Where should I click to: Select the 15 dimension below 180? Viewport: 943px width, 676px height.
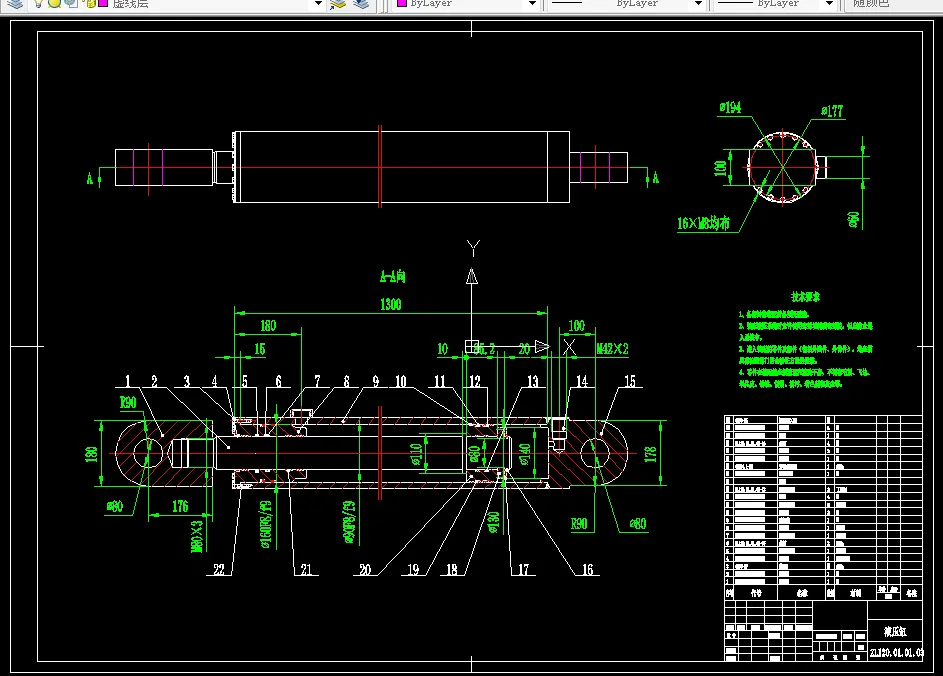260,349
